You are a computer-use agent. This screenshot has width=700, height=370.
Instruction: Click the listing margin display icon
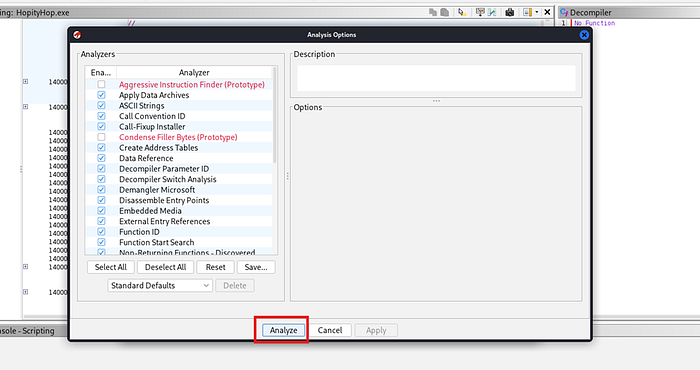[528, 12]
